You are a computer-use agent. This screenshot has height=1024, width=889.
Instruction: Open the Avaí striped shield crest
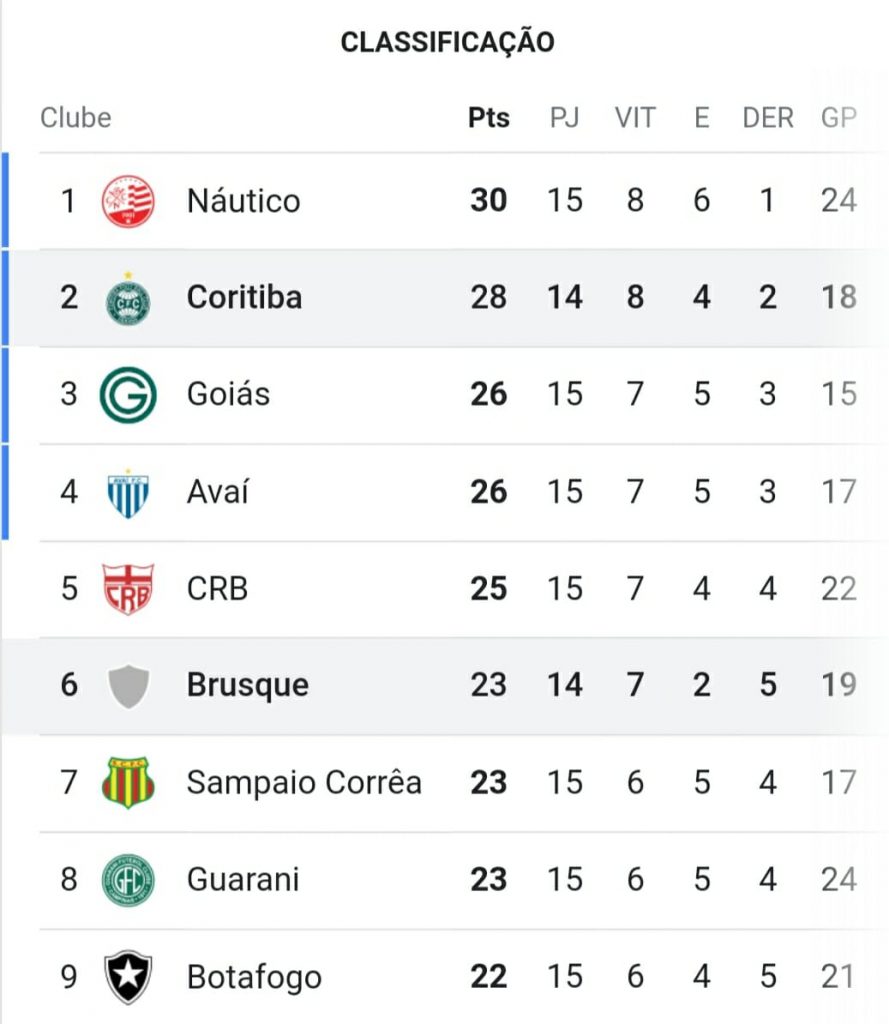(128, 493)
